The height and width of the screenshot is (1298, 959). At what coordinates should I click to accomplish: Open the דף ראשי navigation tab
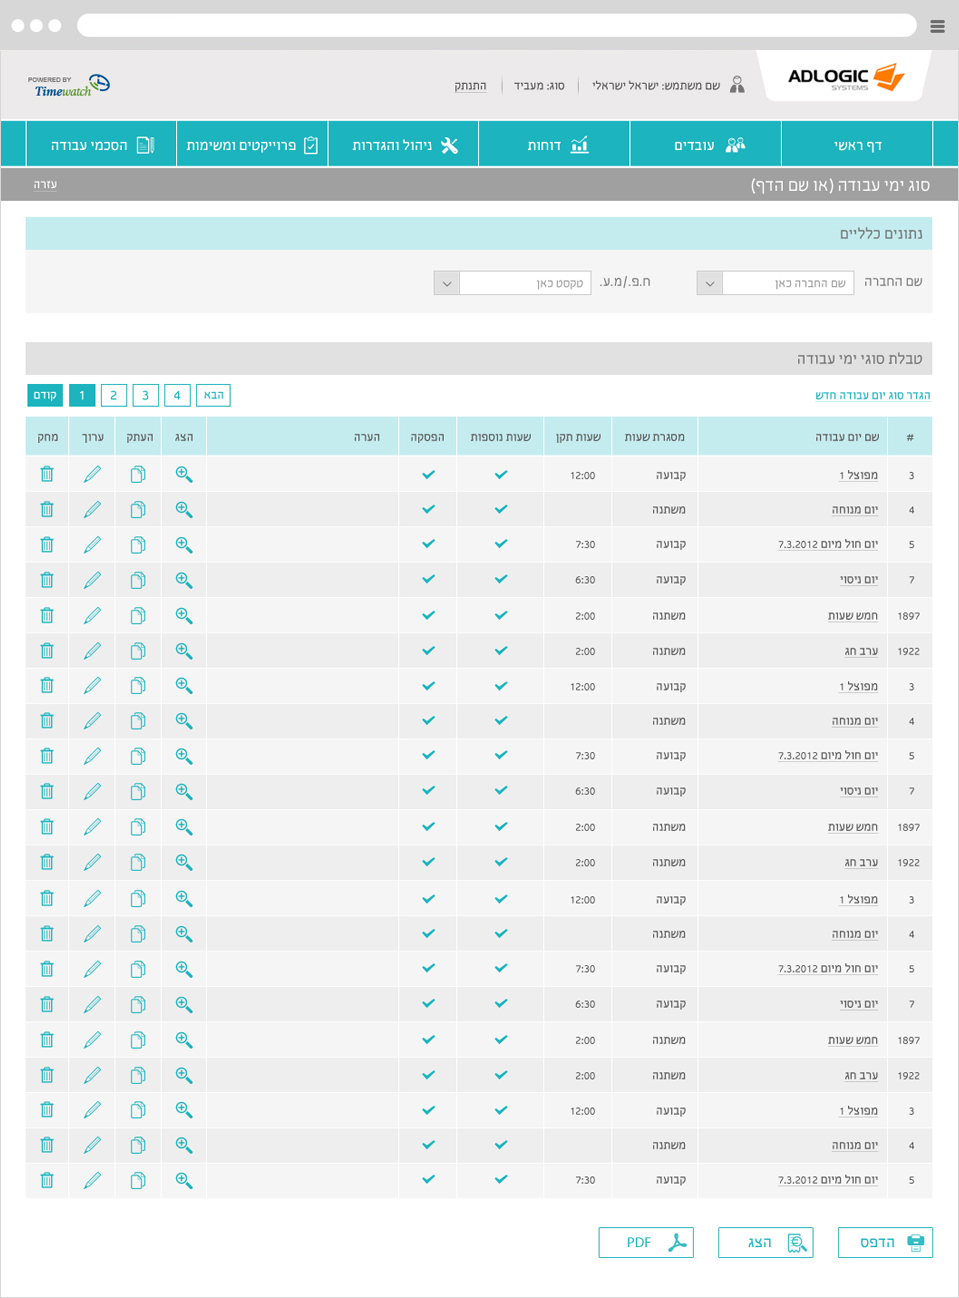(856, 145)
